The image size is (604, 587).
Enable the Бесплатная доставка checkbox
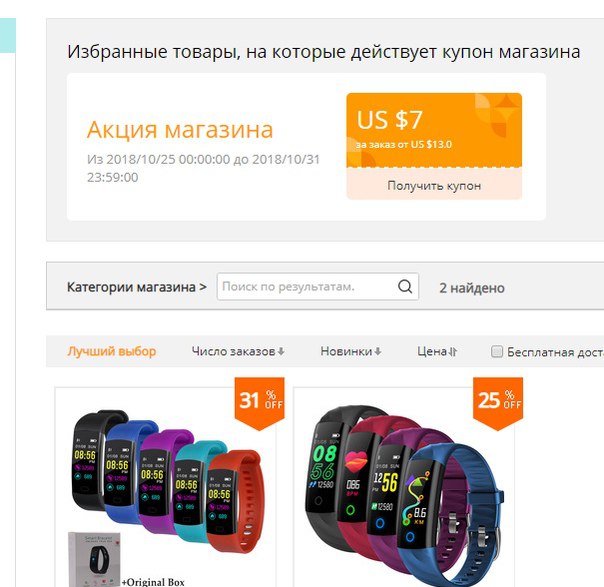point(497,351)
